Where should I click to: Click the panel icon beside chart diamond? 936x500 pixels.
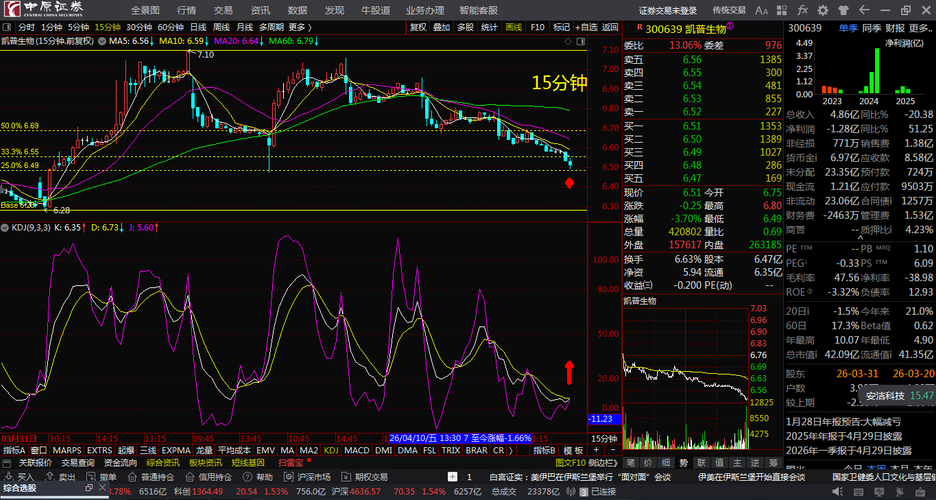(580, 41)
